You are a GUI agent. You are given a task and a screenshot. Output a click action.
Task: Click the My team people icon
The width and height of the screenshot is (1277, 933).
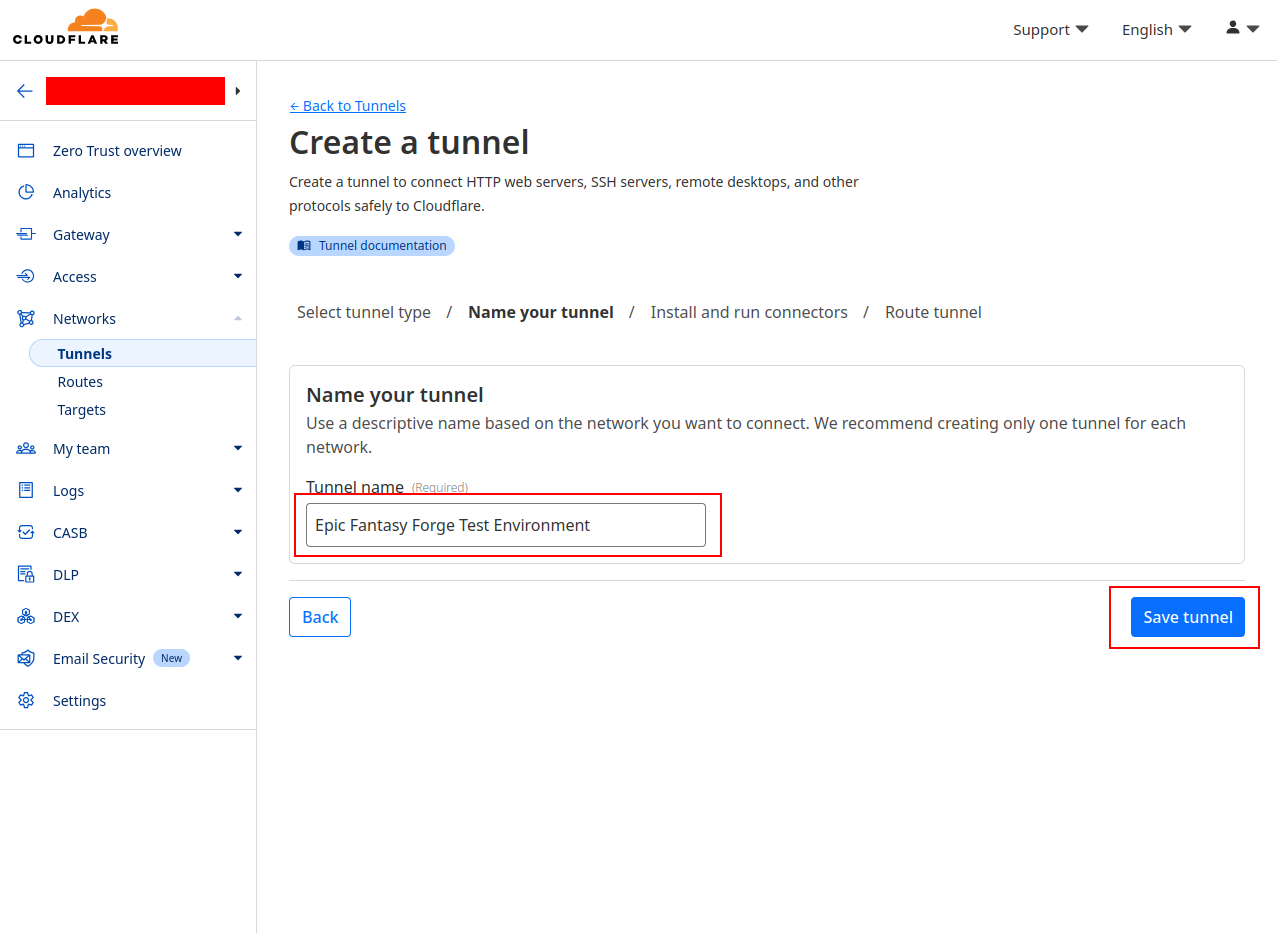(26, 449)
